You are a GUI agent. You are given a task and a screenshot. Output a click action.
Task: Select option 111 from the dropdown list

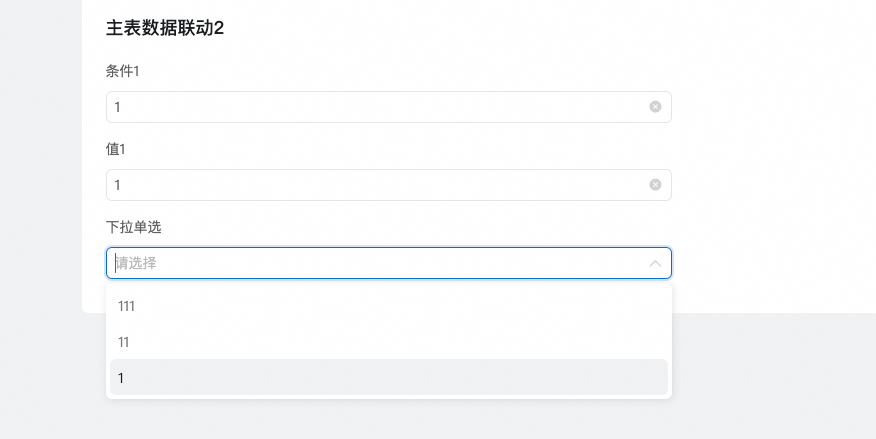388,306
